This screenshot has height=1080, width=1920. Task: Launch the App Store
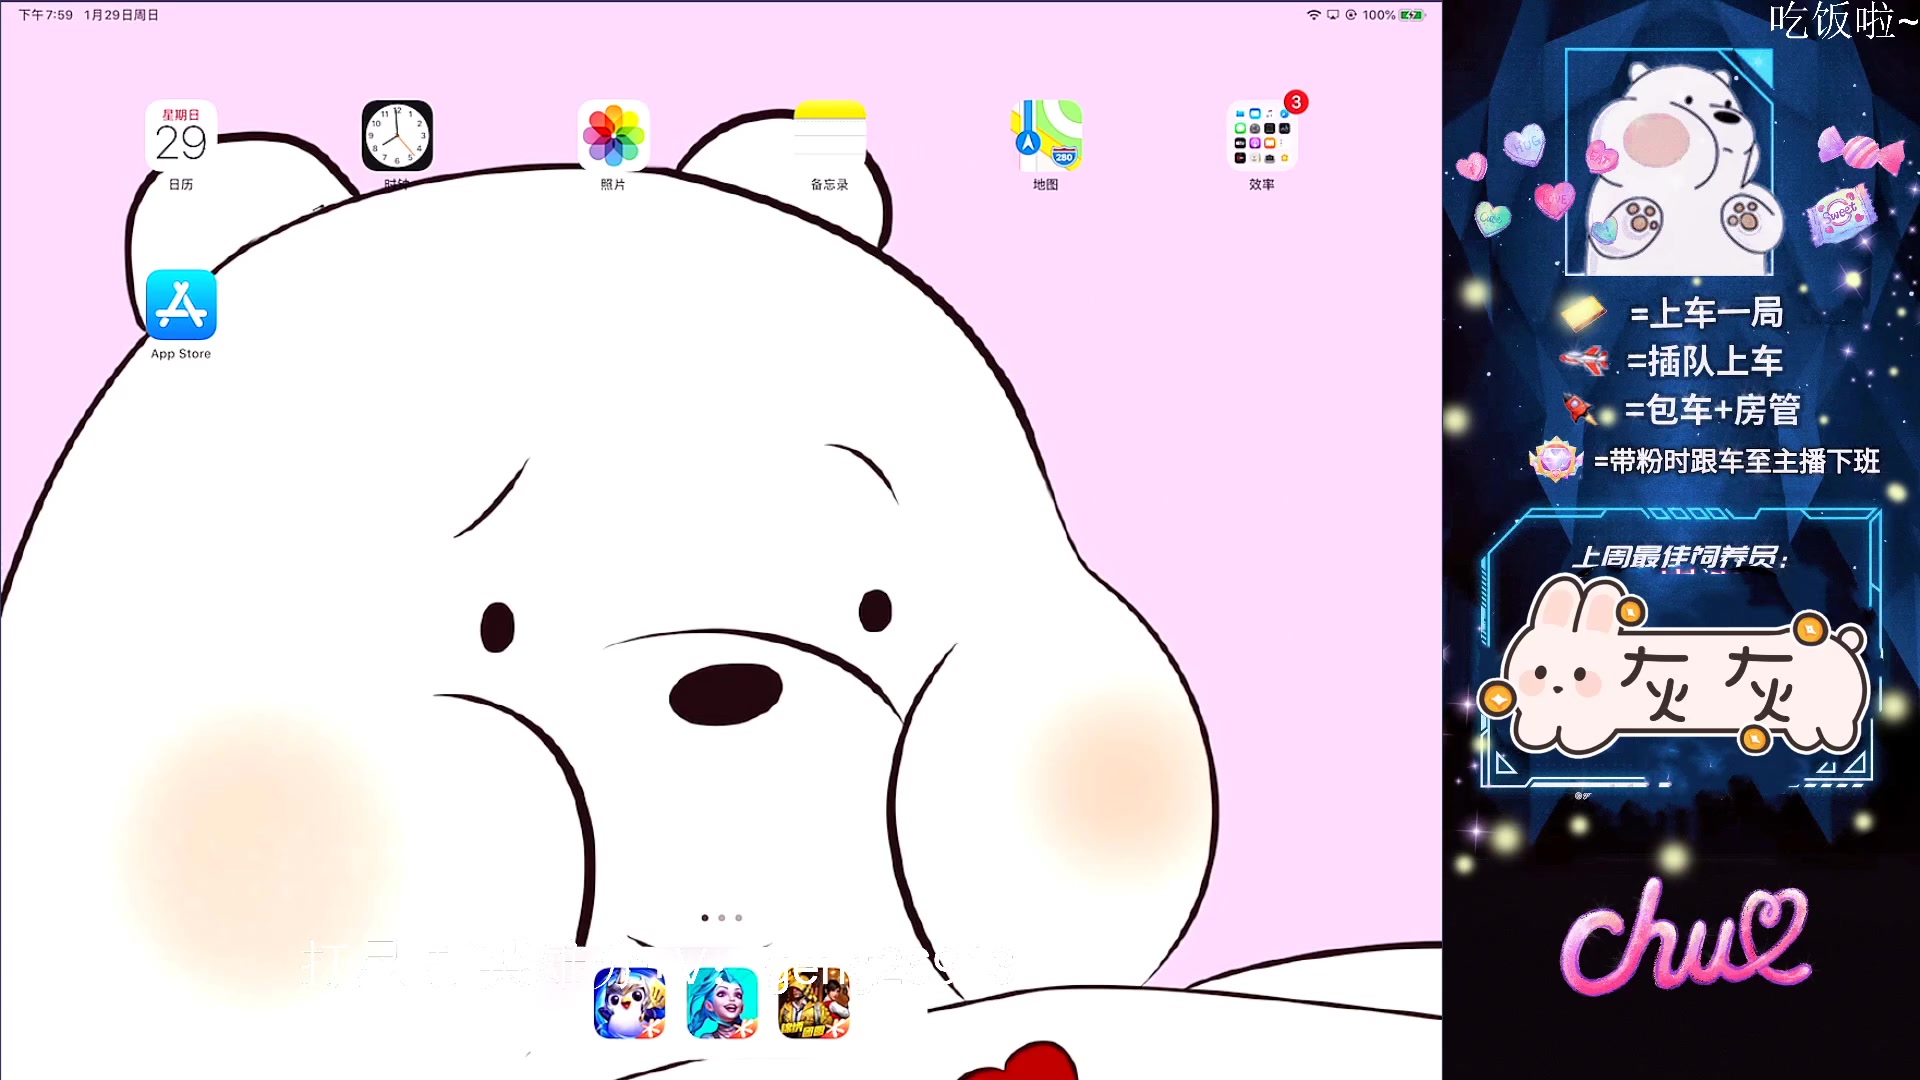click(181, 305)
